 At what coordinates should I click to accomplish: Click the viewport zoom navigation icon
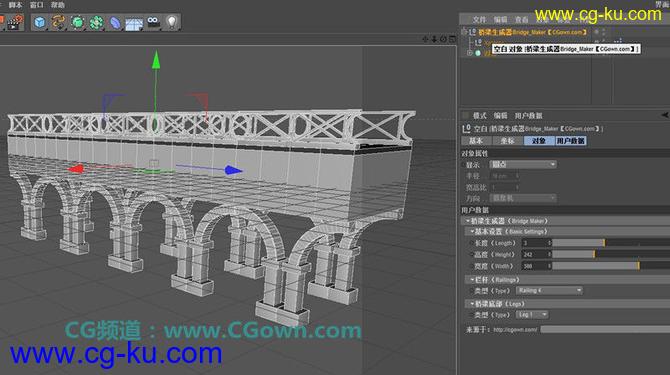[x=434, y=39]
